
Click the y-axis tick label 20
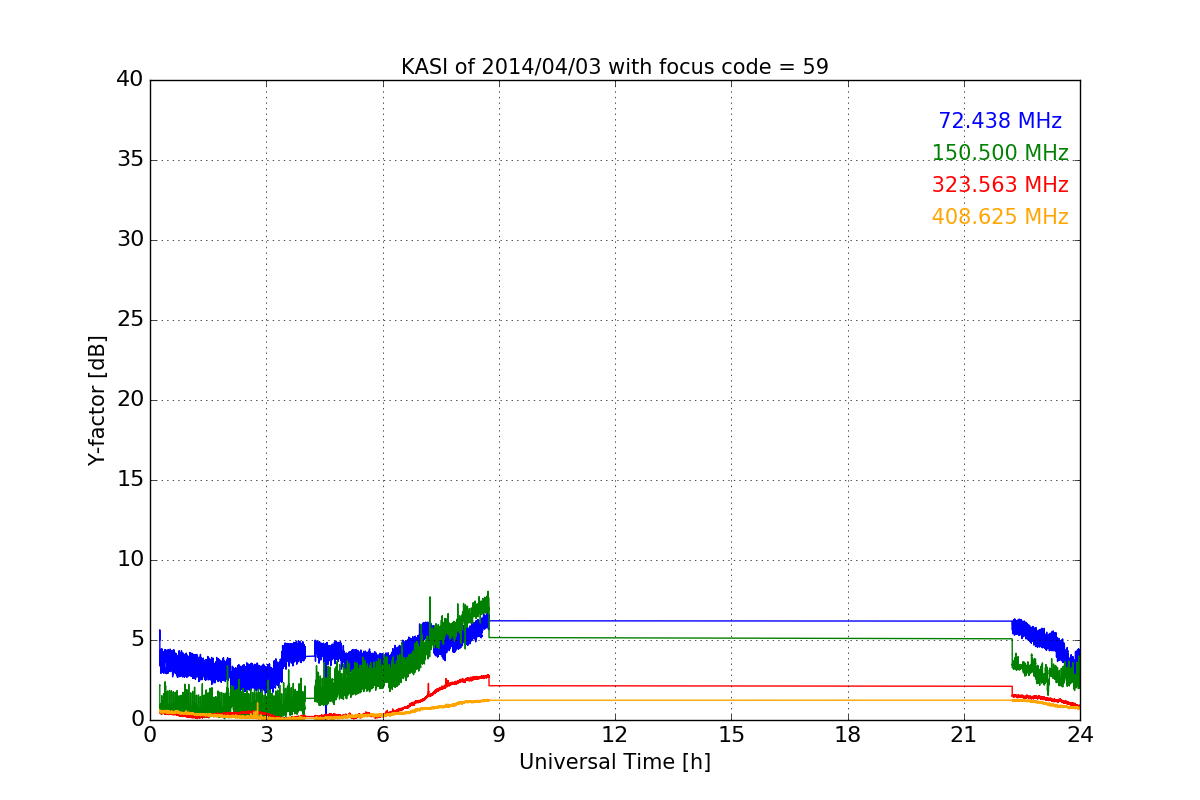click(x=130, y=400)
